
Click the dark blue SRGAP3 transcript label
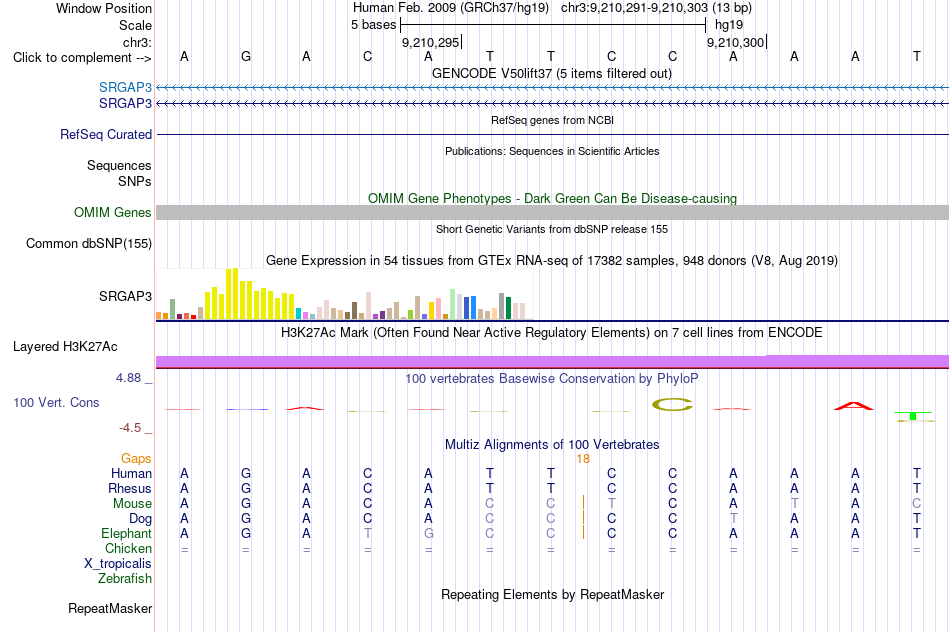pos(125,104)
